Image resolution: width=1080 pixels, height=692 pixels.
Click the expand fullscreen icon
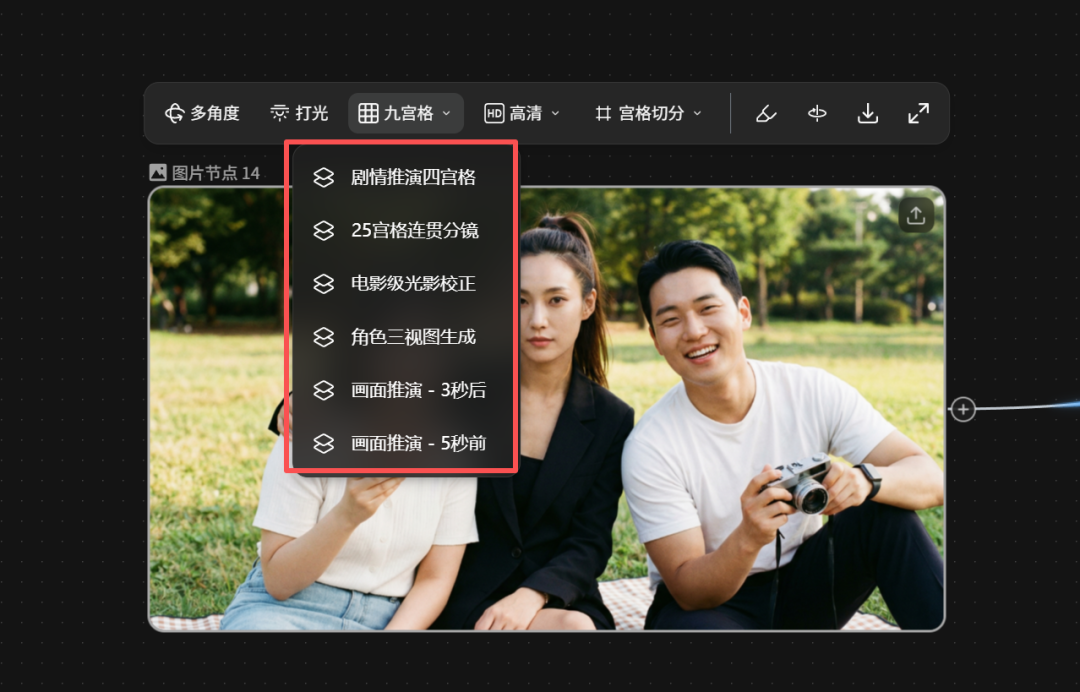[919, 113]
